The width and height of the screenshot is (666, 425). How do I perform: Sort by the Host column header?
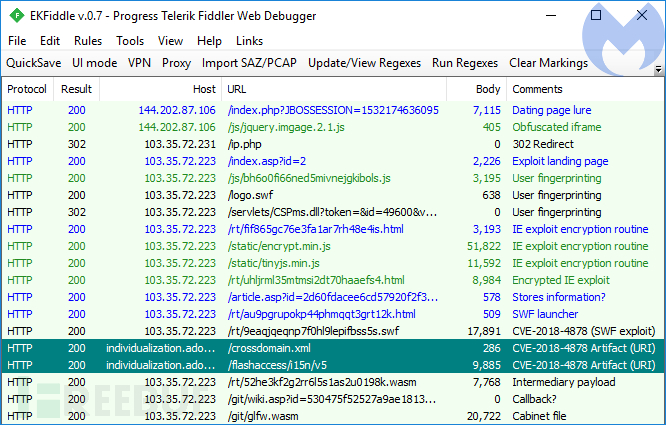[x=161, y=89]
